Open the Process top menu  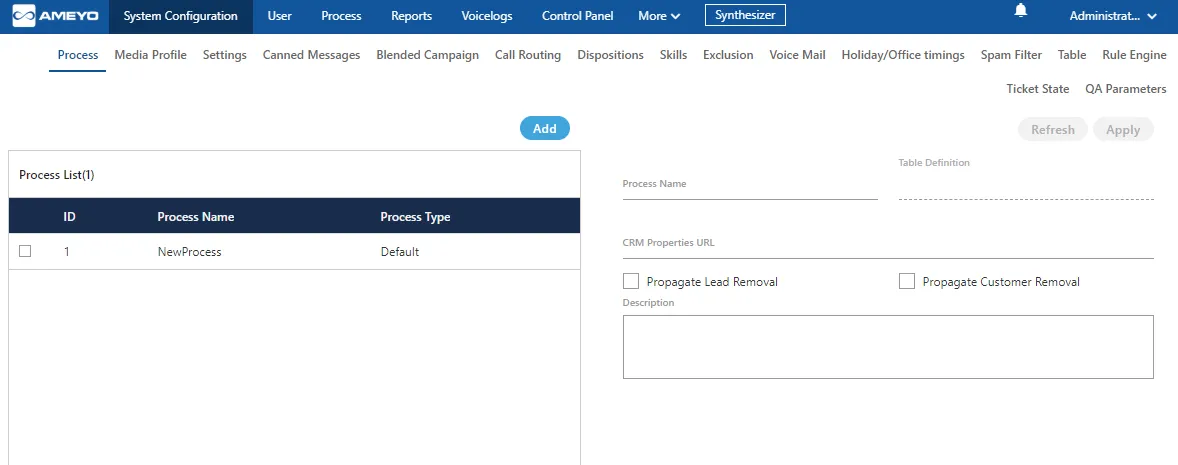[341, 16]
